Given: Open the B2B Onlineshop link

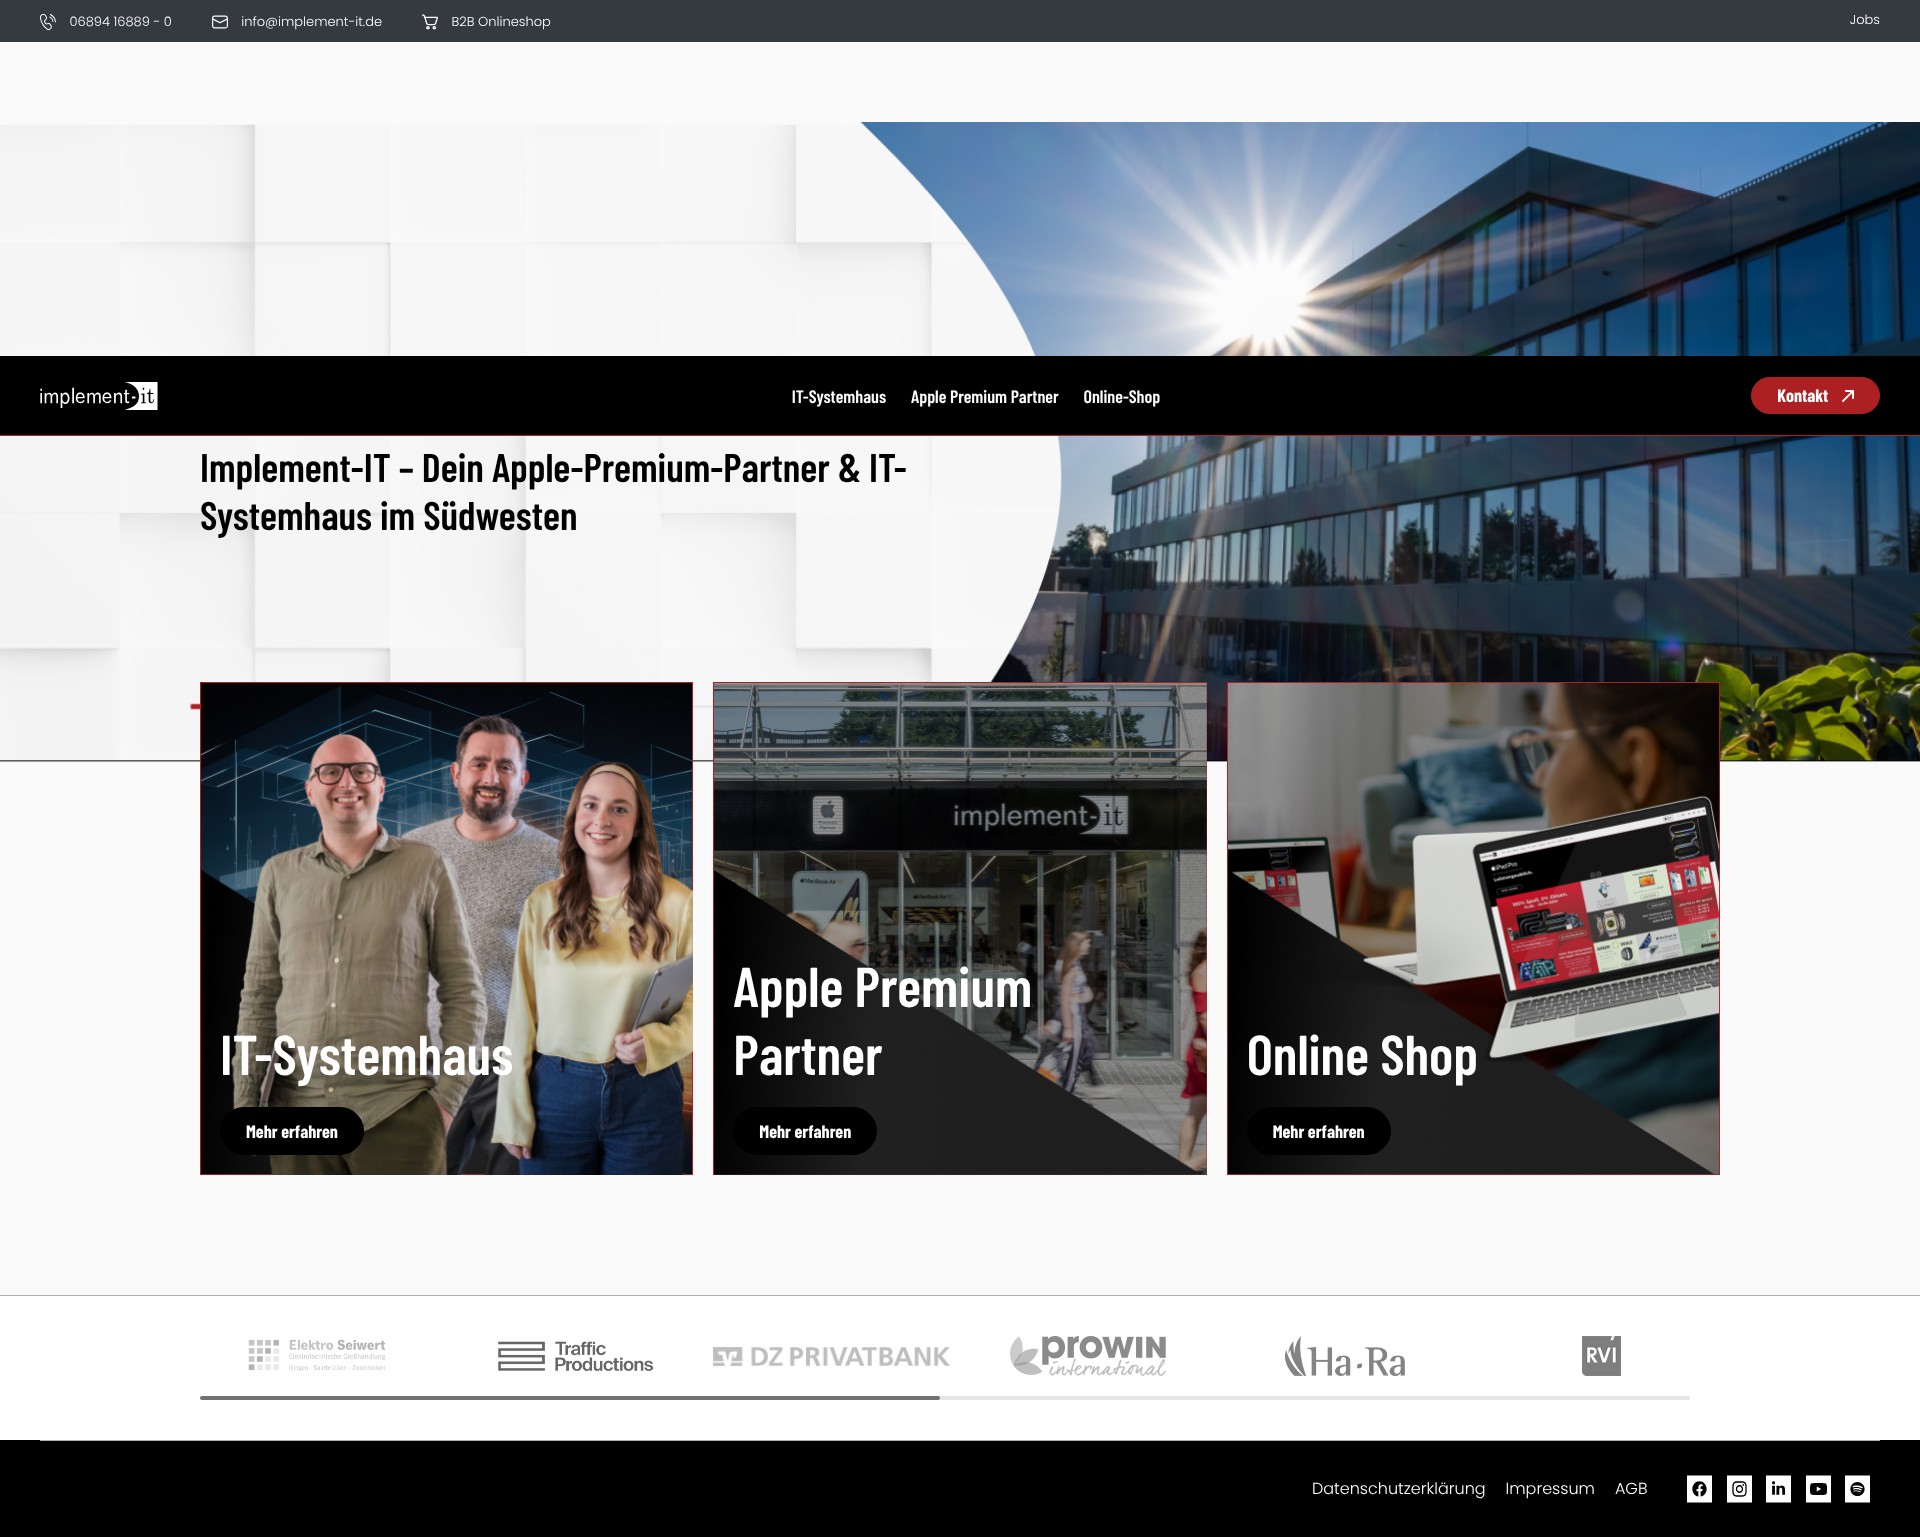Looking at the screenshot, I should point(500,21).
